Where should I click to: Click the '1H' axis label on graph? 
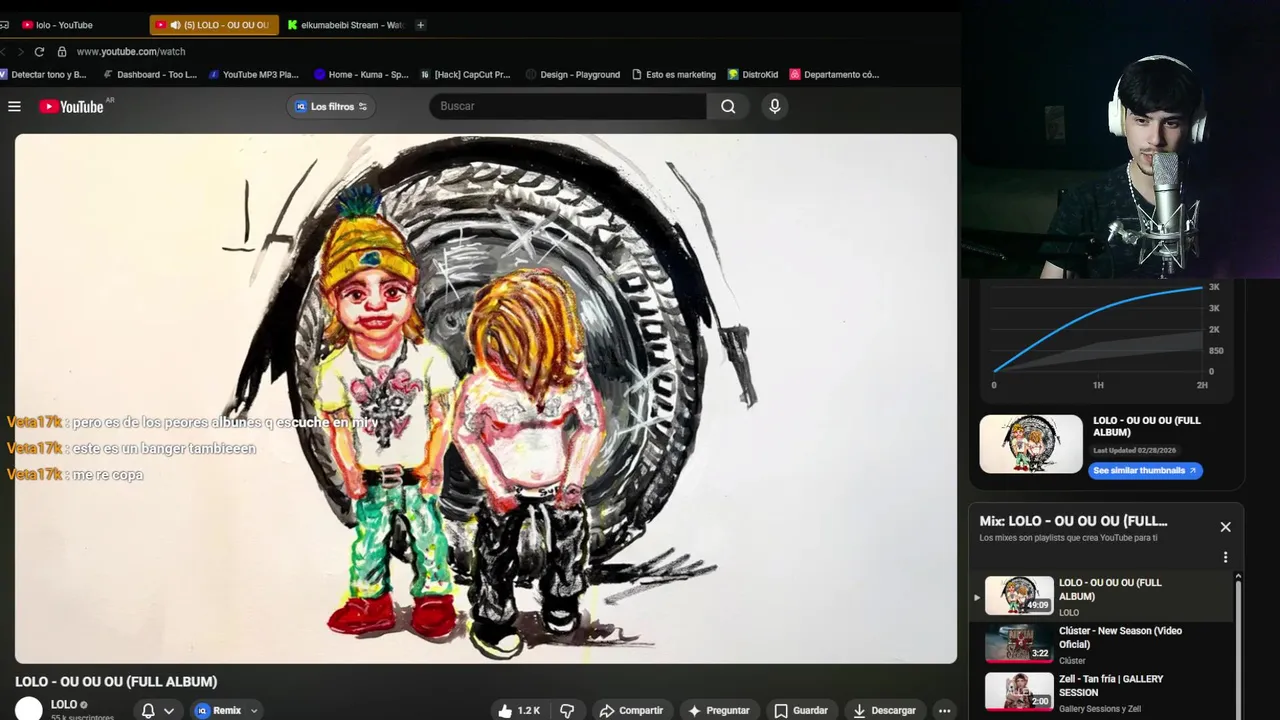[x=1098, y=385]
